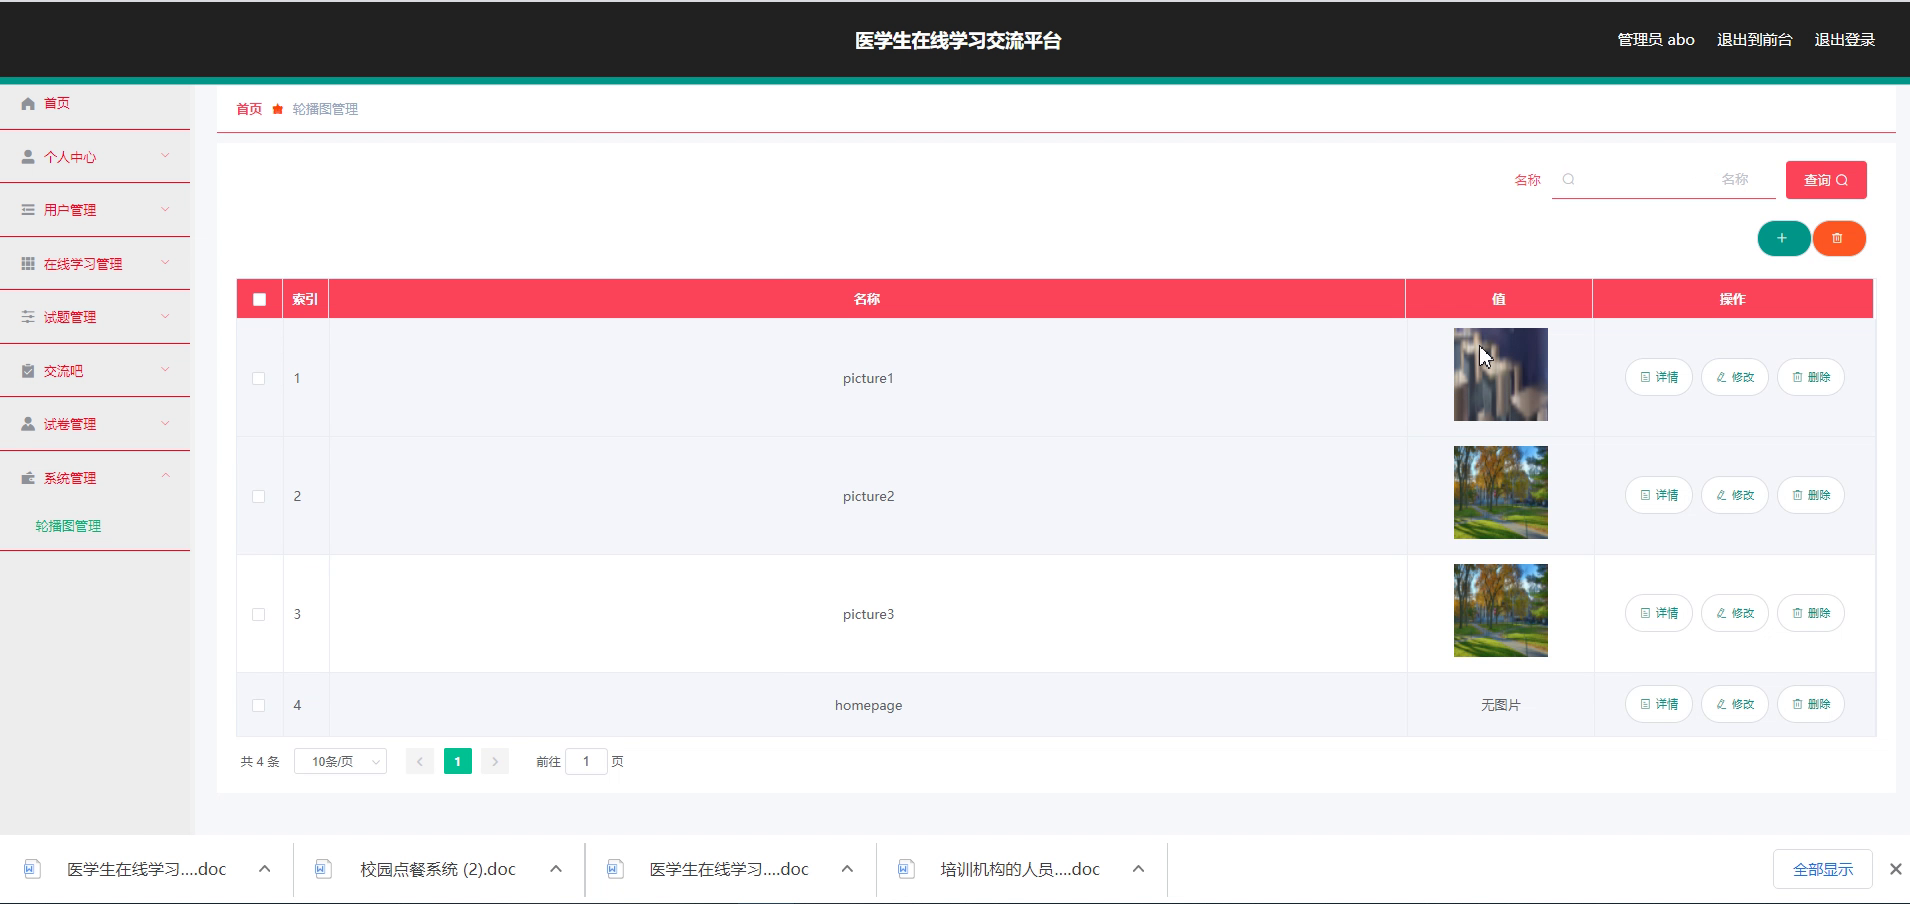The width and height of the screenshot is (1910, 904).
Task: Click 详情 for the homepage row
Action: click(1659, 704)
